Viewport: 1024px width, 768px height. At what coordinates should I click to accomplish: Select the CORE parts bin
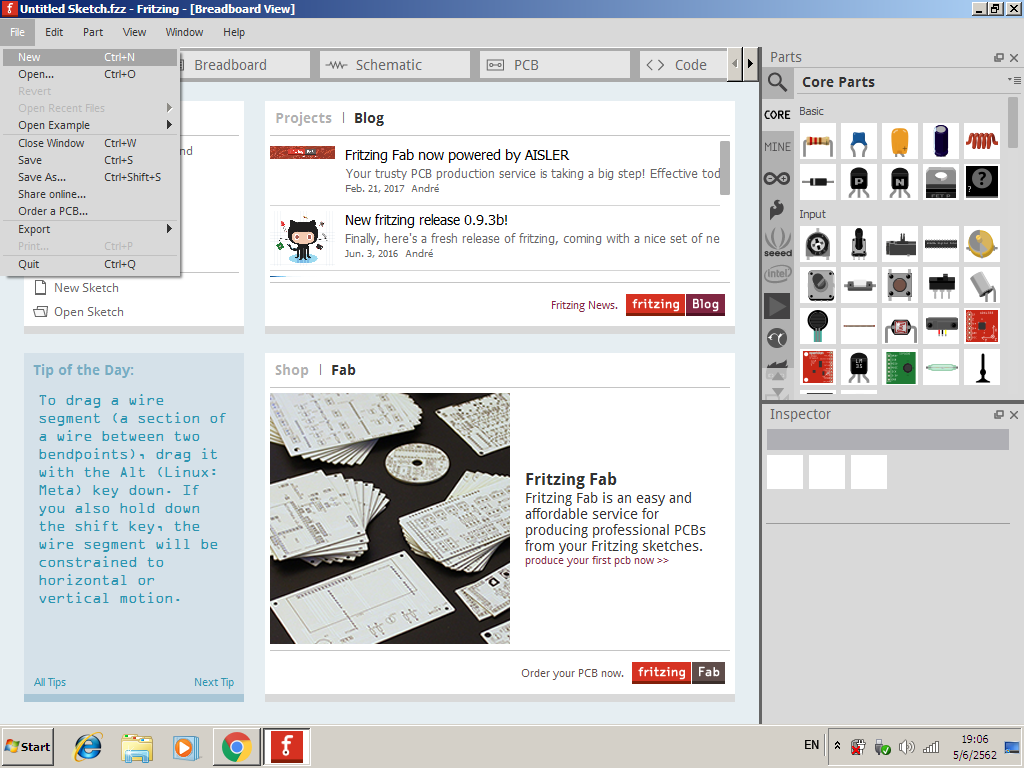777,115
